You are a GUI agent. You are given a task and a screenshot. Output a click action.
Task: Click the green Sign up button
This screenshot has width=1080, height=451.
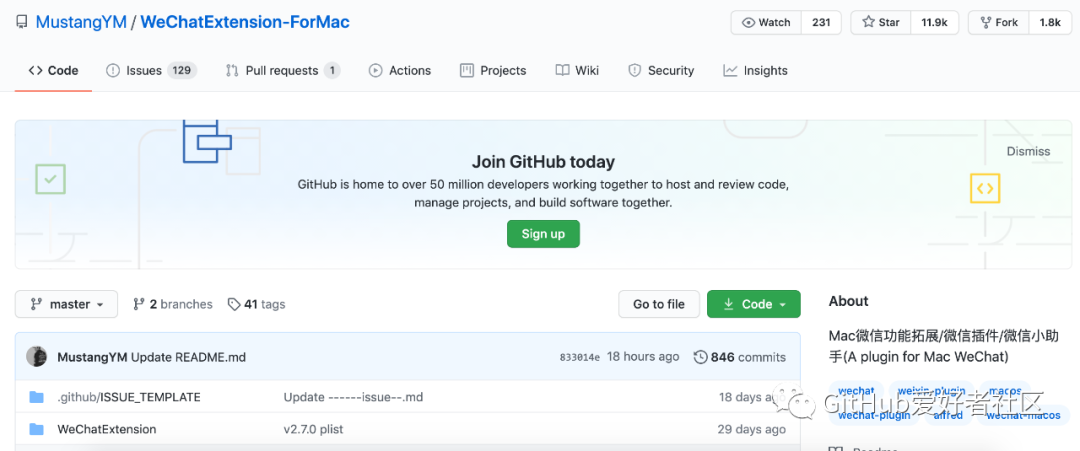pyautogui.click(x=543, y=233)
